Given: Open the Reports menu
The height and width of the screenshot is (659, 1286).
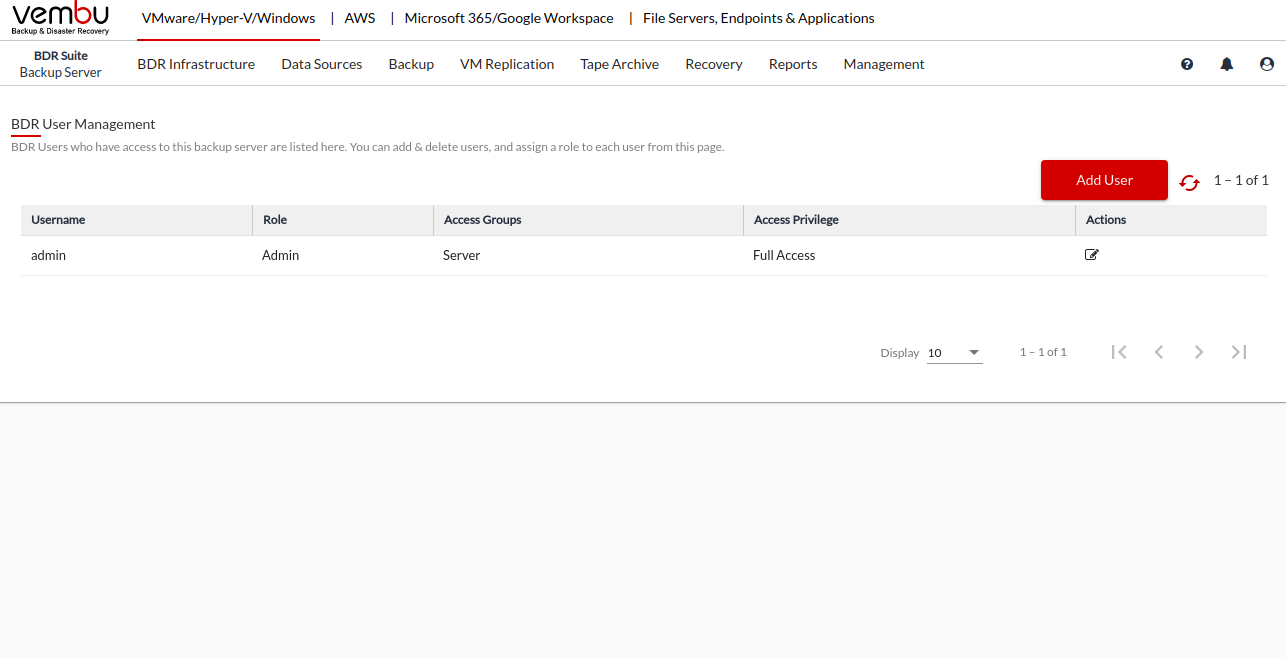Looking at the screenshot, I should tap(793, 64).
